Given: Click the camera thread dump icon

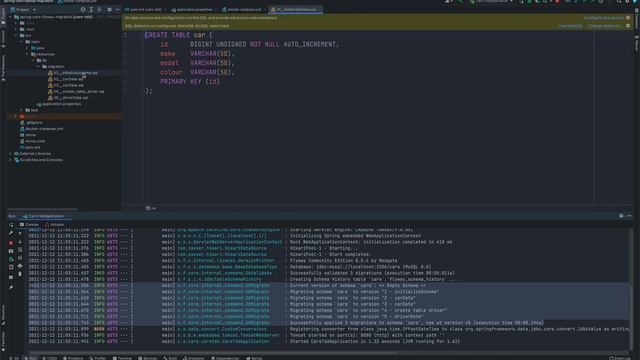Looking at the screenshot, I should (11, 251).
